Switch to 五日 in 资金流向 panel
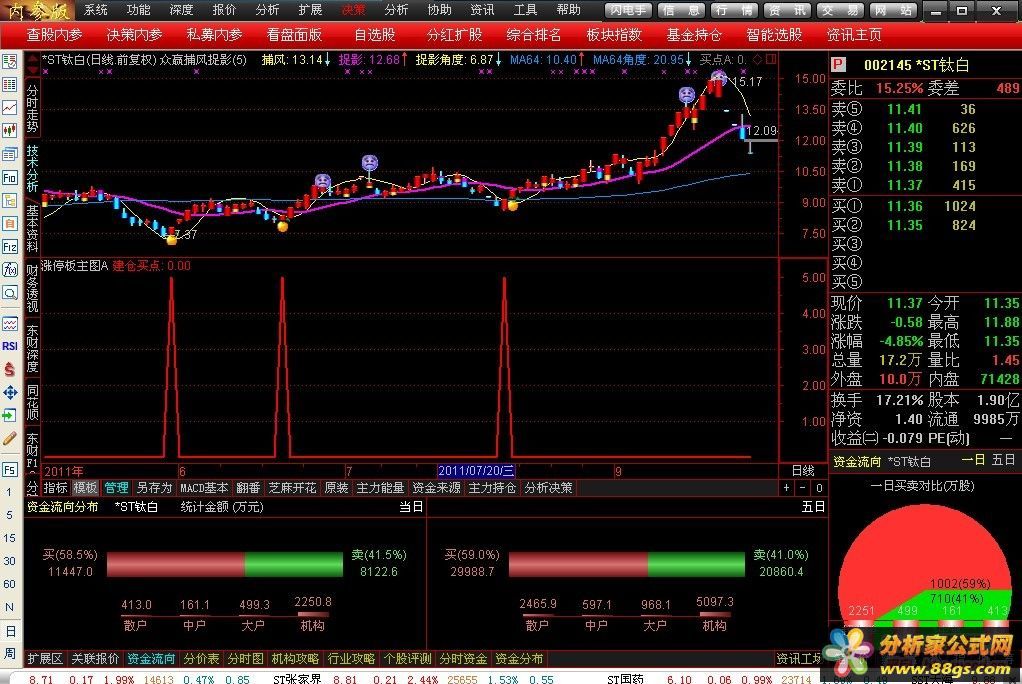Viewport: 1022px width, 684px height. pyautogui.click(x=1003, y=460)
